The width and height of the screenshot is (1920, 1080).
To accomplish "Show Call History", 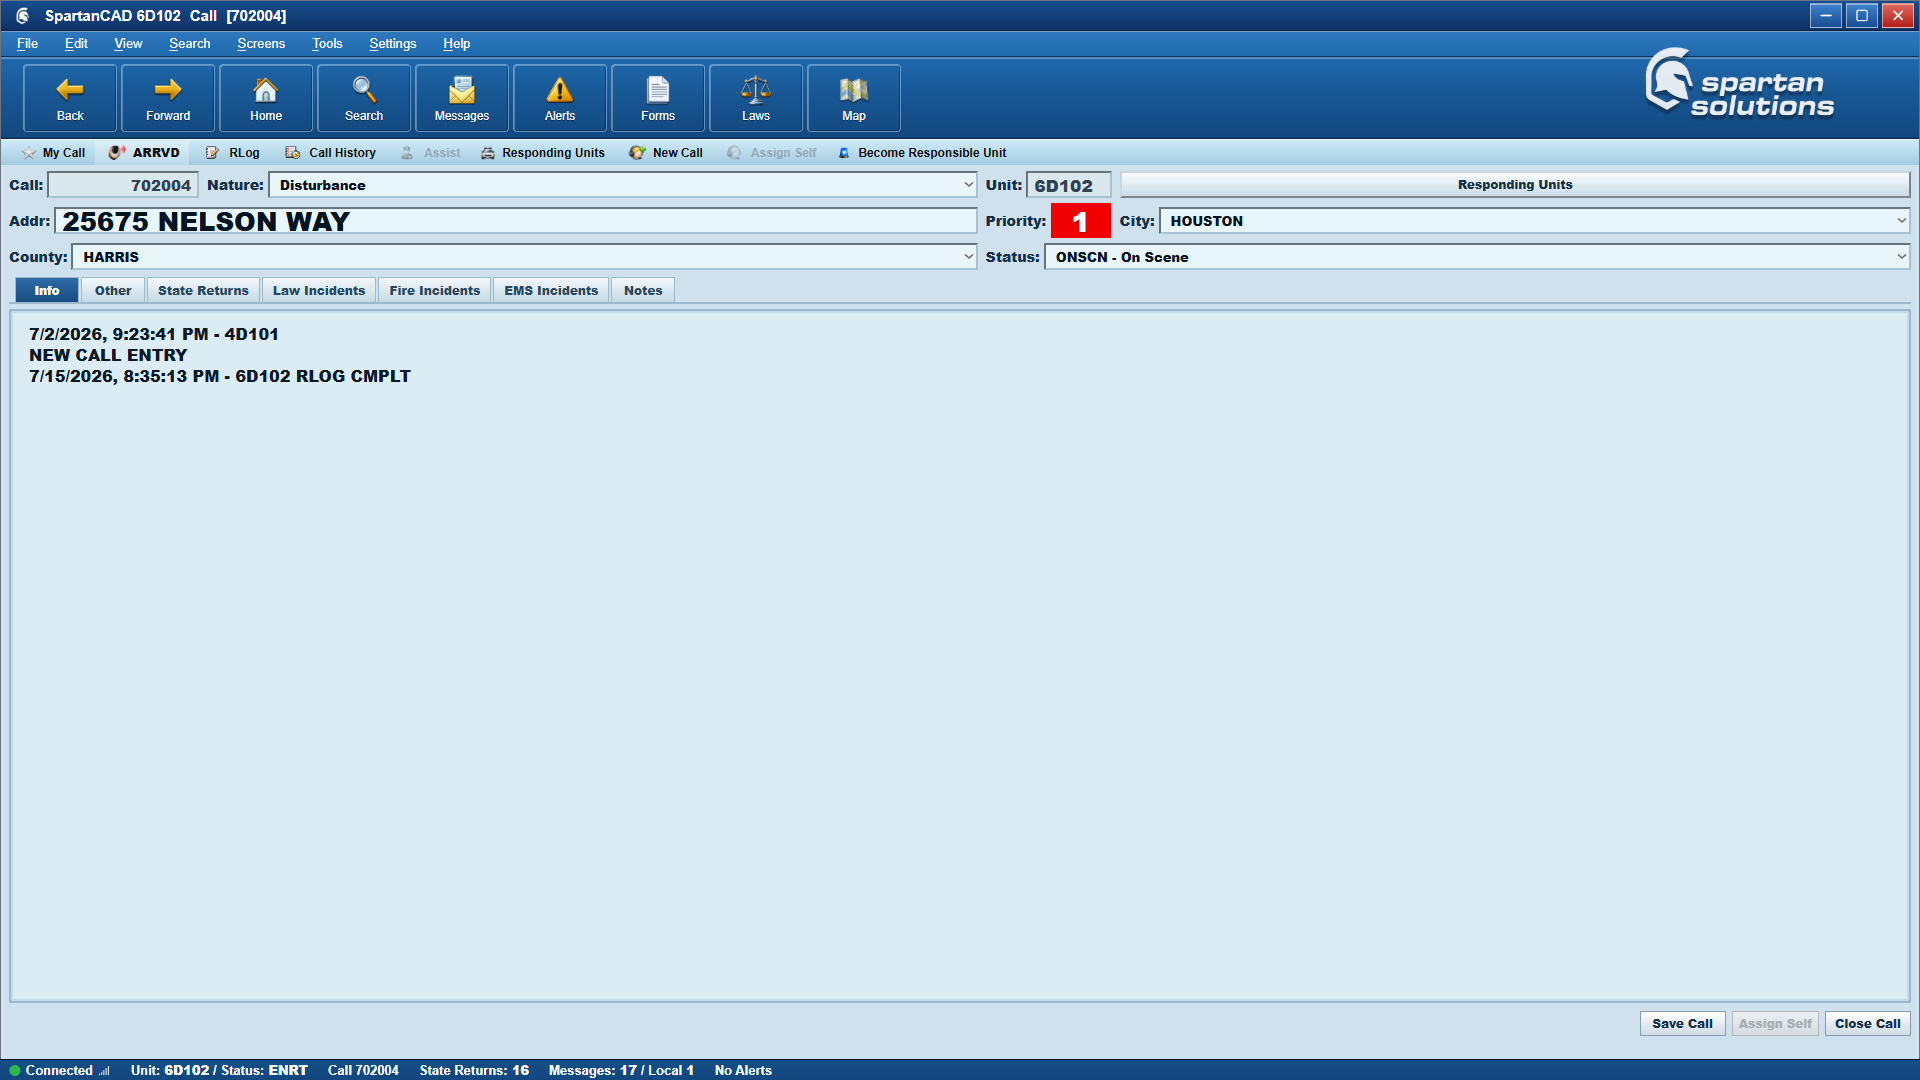I will coord(331,153).
